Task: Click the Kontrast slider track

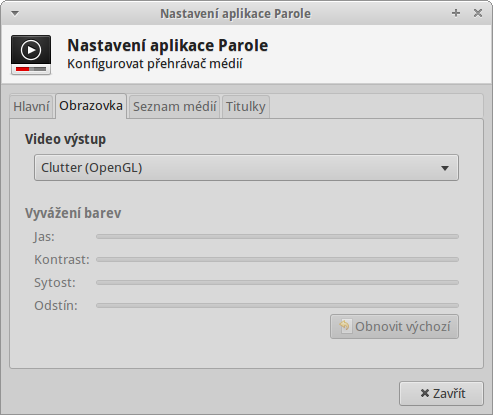Action: pyautogui.click(x=277, y=259)
